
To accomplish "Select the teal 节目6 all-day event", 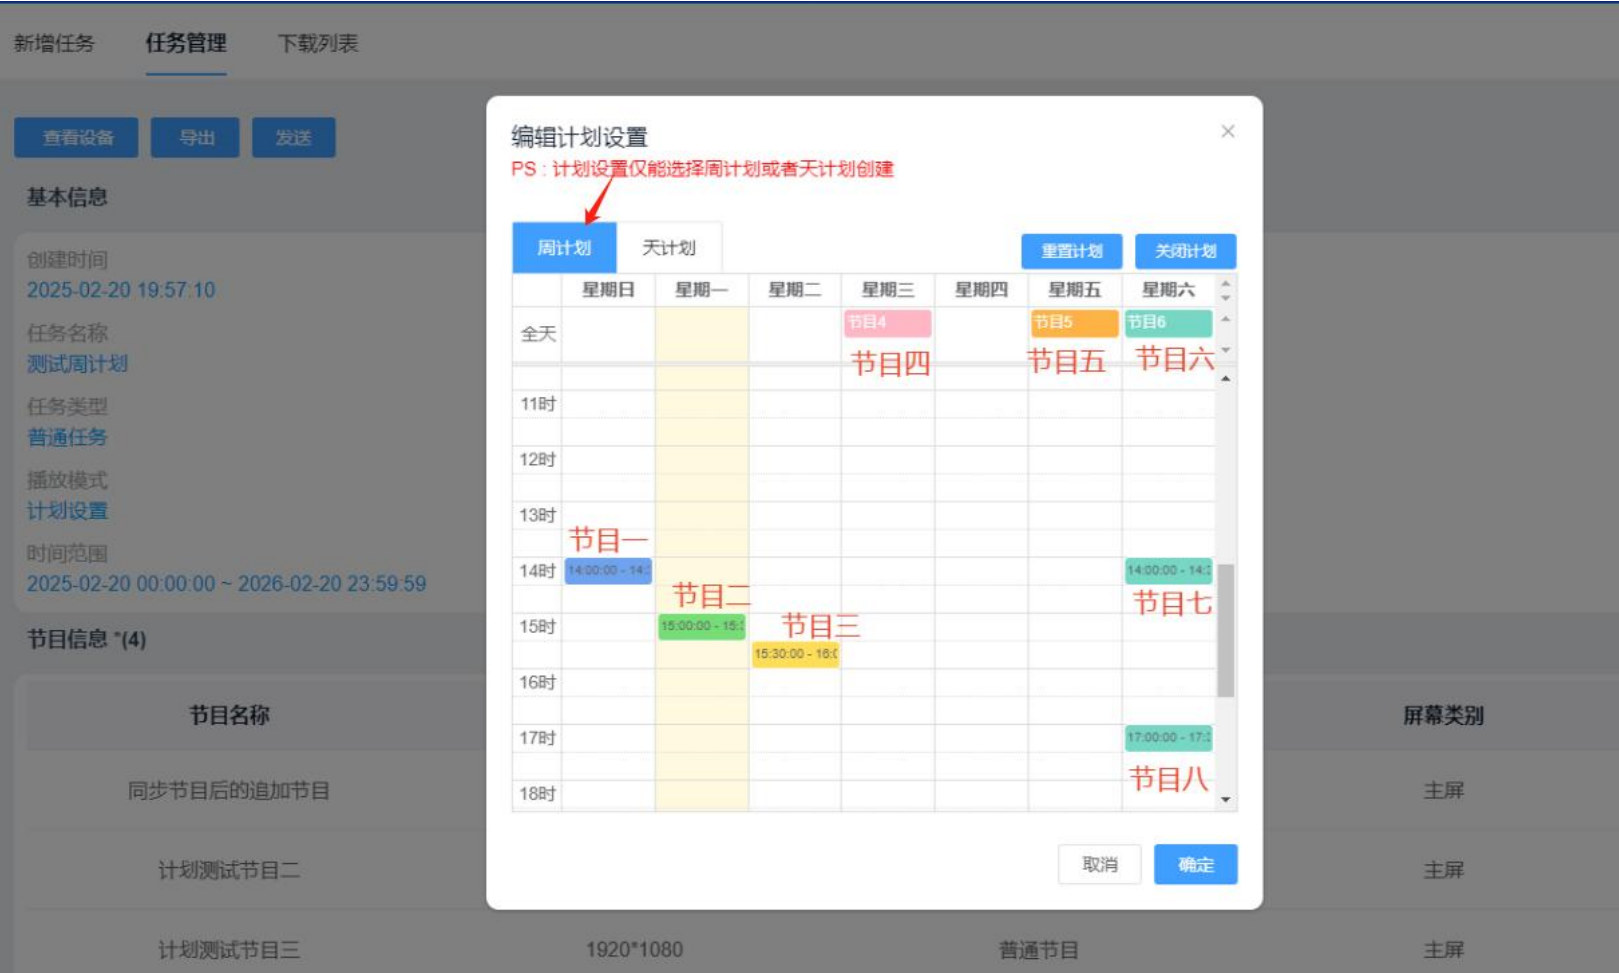I will pyautogui.click(x=1167, y=322).
